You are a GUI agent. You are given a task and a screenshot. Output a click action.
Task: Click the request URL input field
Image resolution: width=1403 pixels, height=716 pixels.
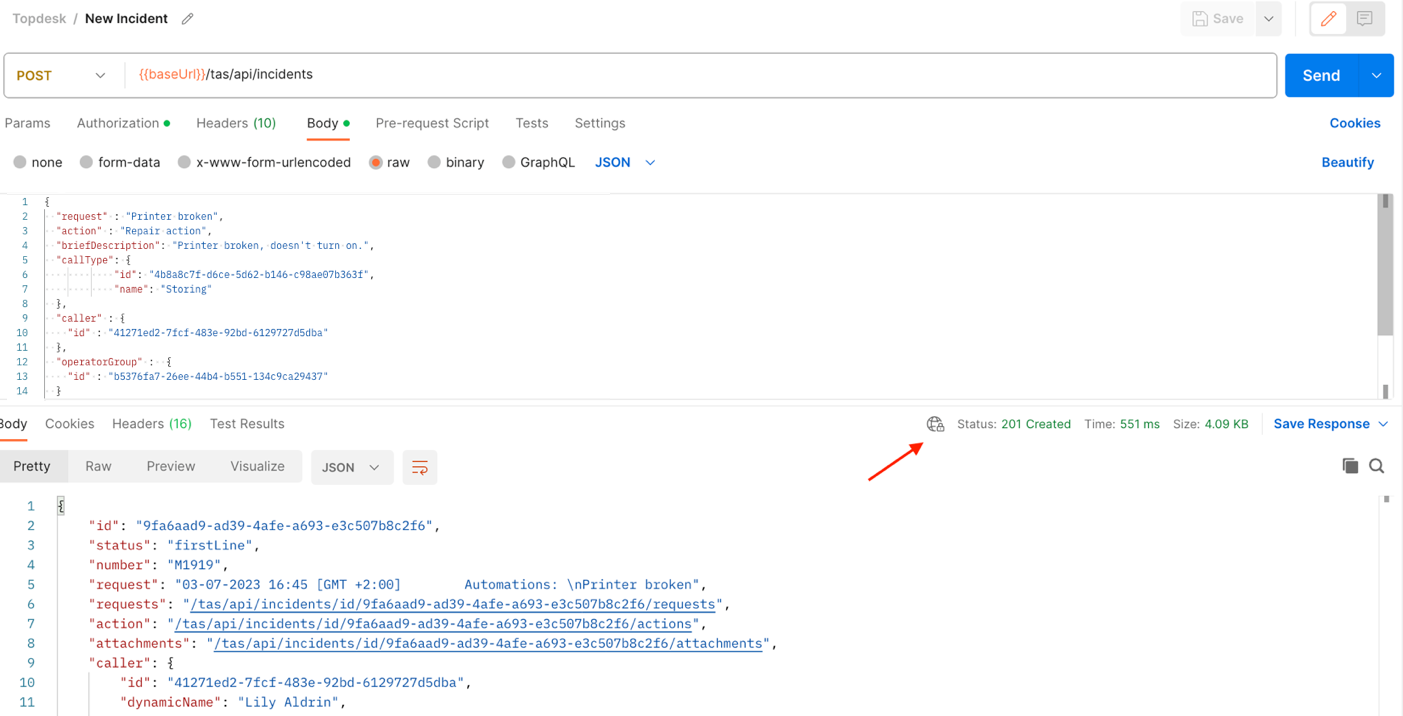(x=700, y=75)
